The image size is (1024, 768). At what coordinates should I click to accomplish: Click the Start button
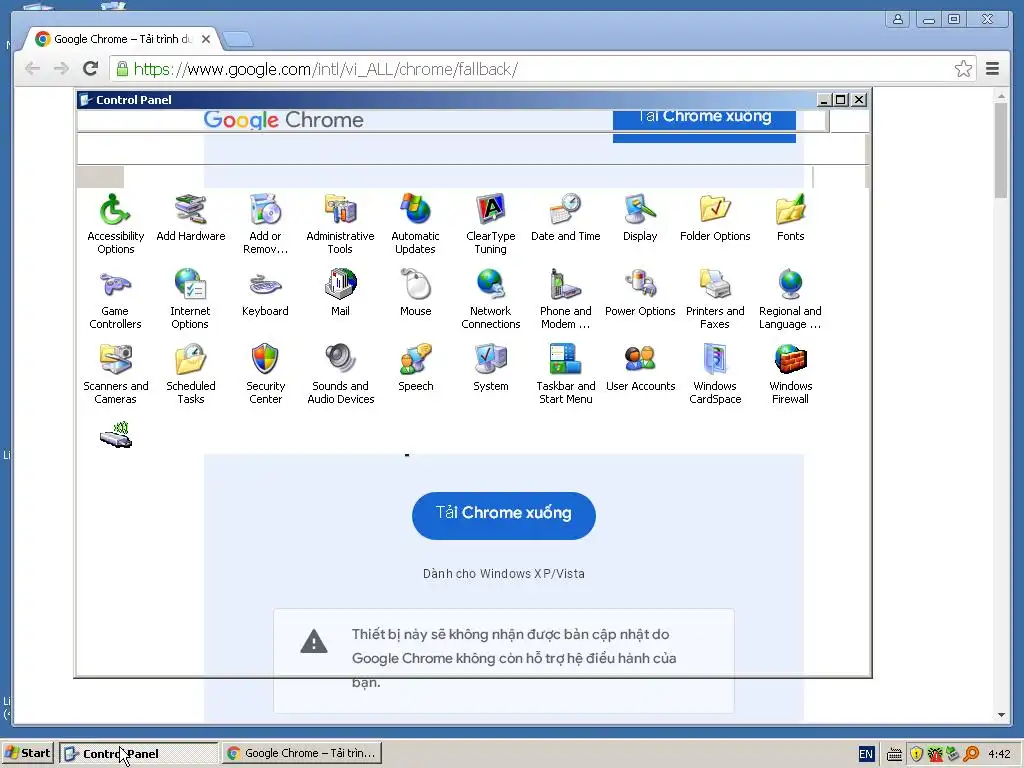pyautogui.click(x=27, y=753)
